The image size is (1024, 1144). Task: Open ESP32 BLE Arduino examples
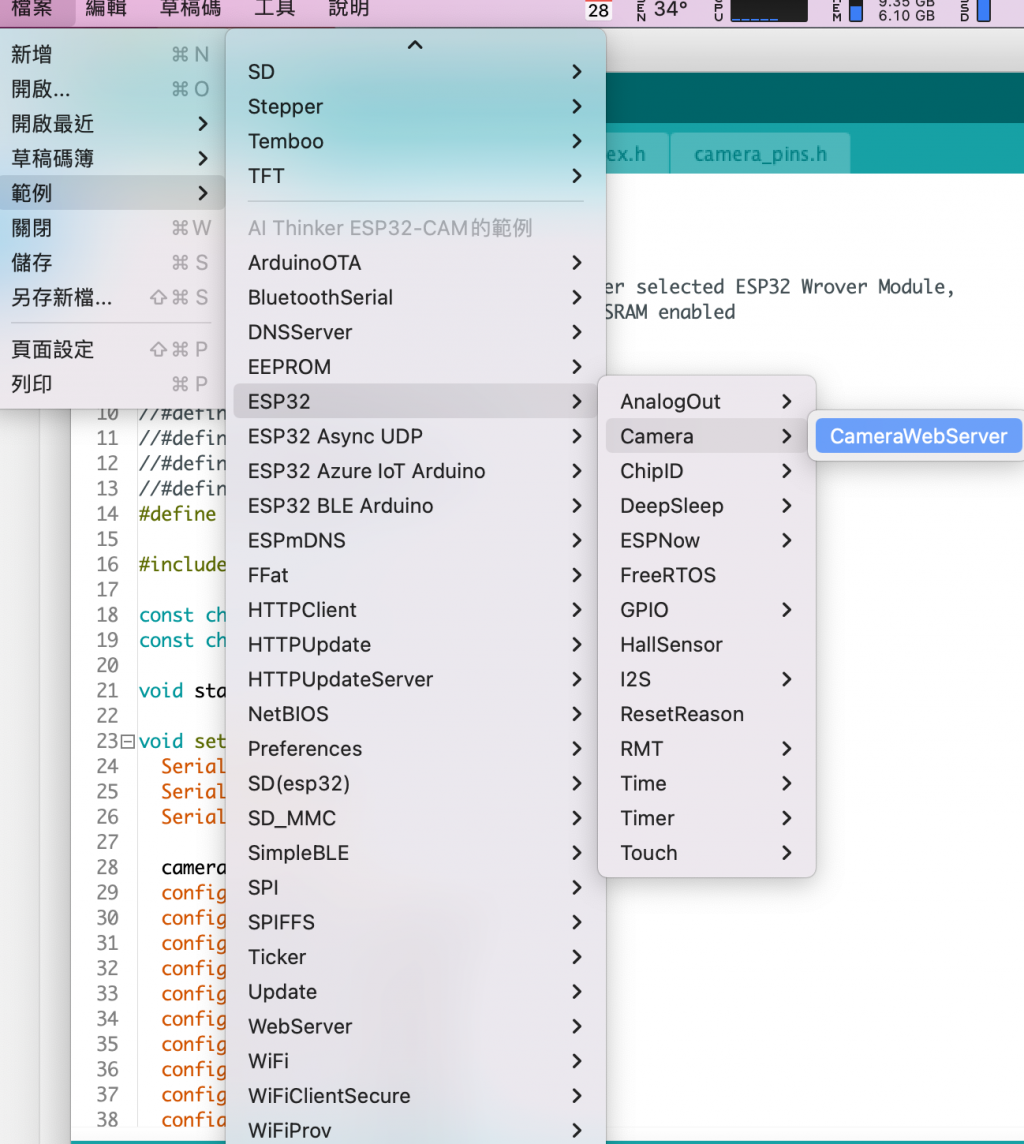[x=416, y=506]
